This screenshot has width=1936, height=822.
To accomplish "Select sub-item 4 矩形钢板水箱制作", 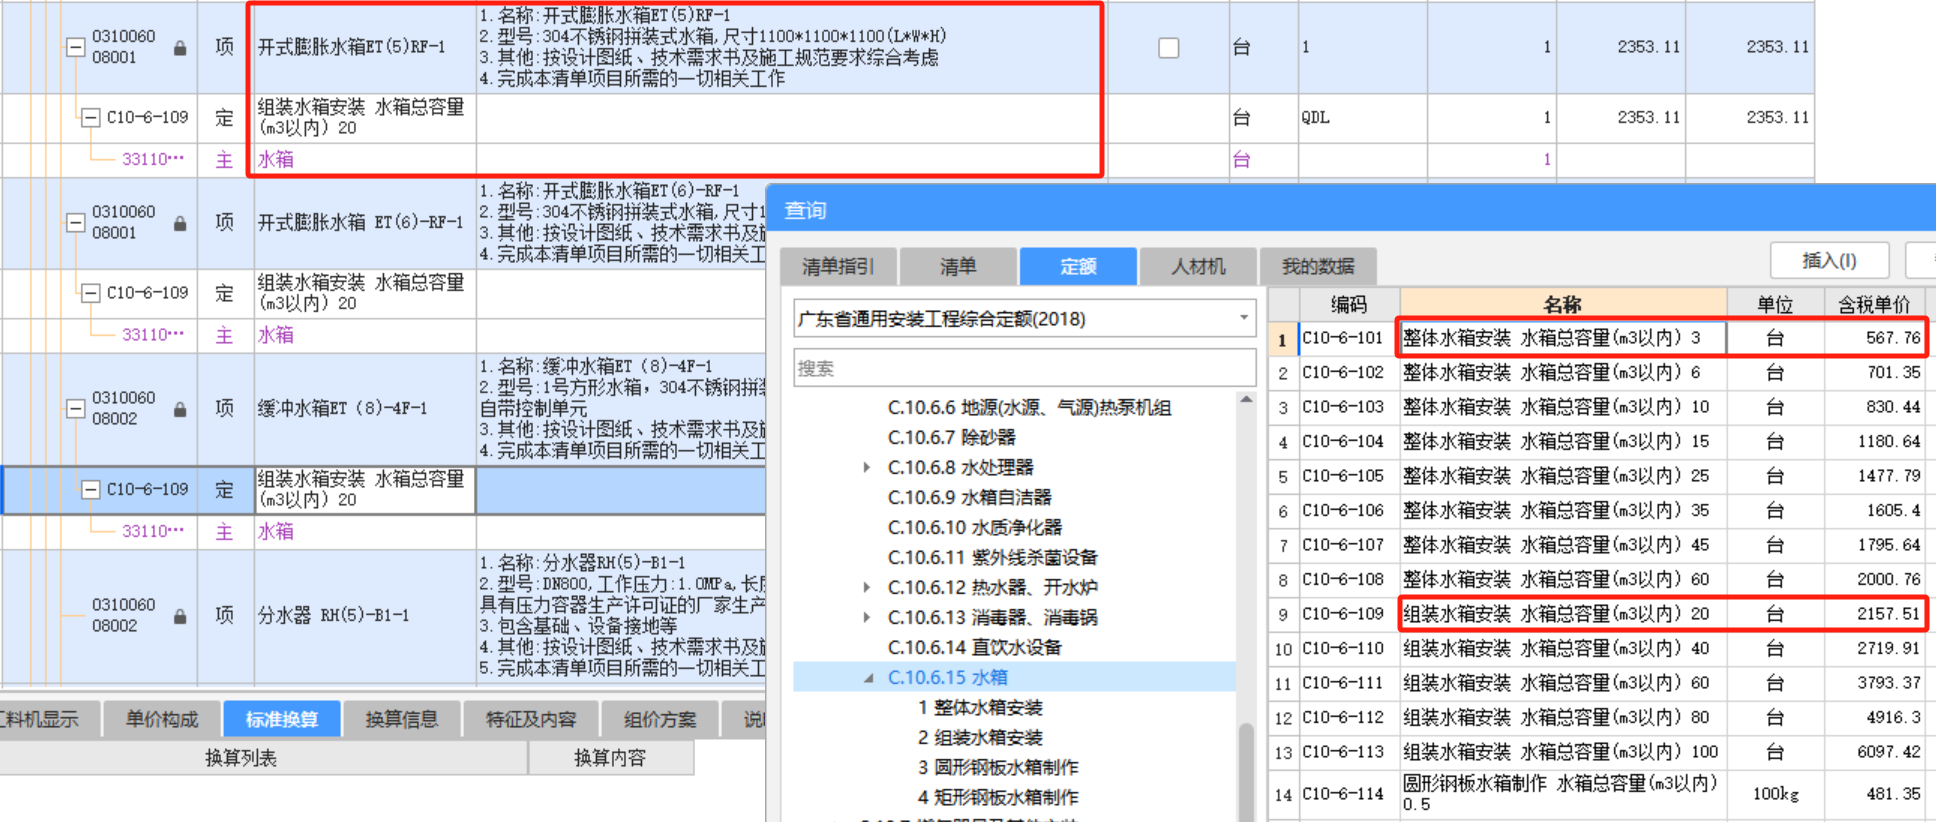I will 998,797.
